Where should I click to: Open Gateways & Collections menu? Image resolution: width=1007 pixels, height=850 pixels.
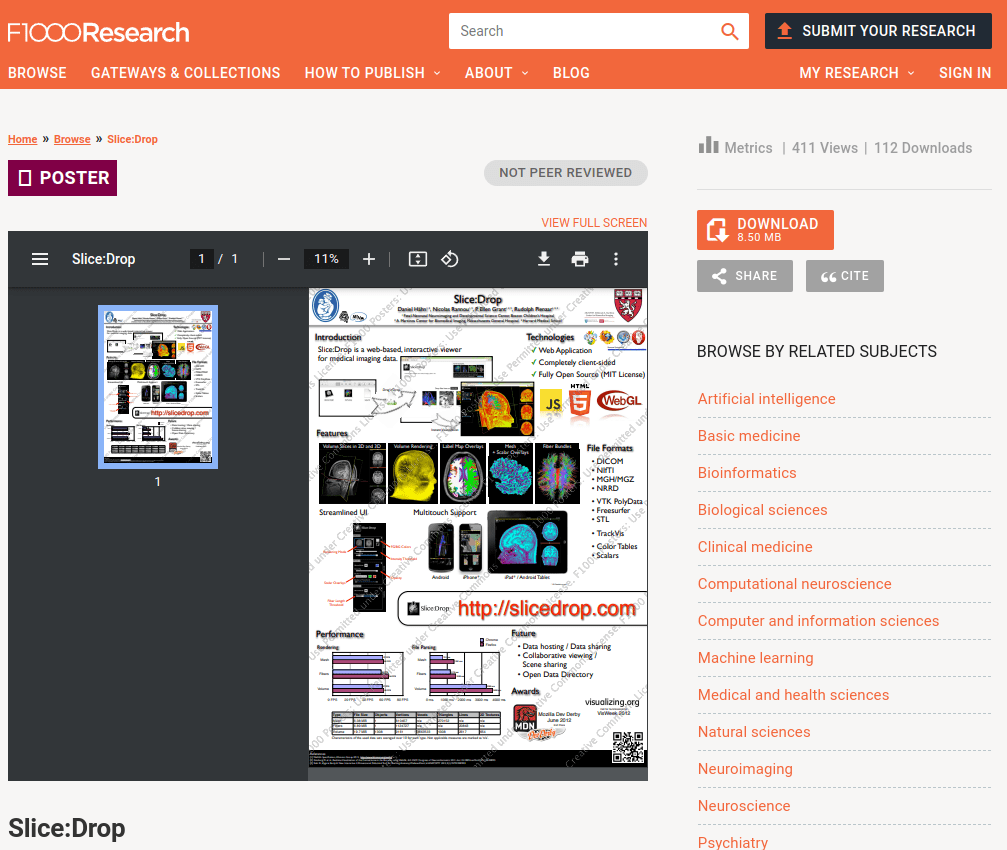186,73
